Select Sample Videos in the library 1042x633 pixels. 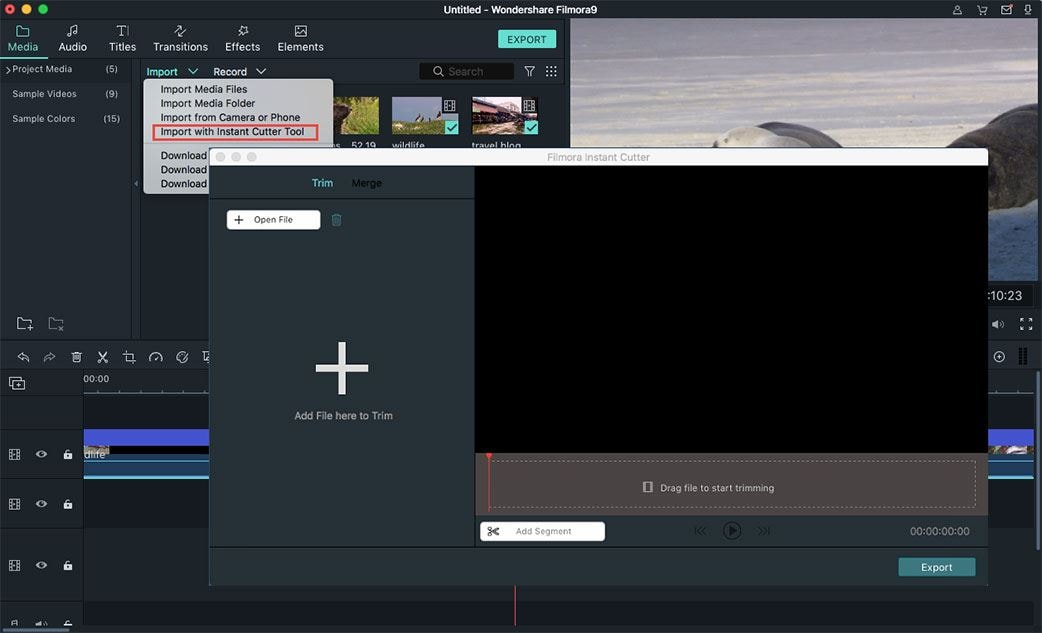[44, 94]
